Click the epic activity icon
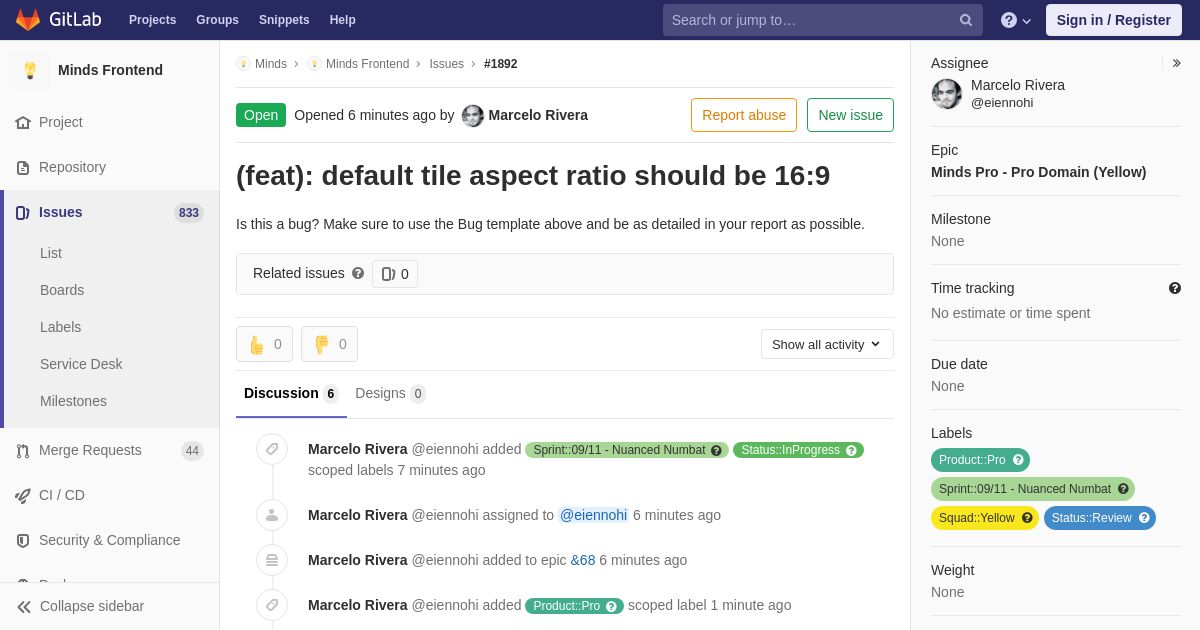This screenshot has width=1200, height=630. (x=272, y=560)
